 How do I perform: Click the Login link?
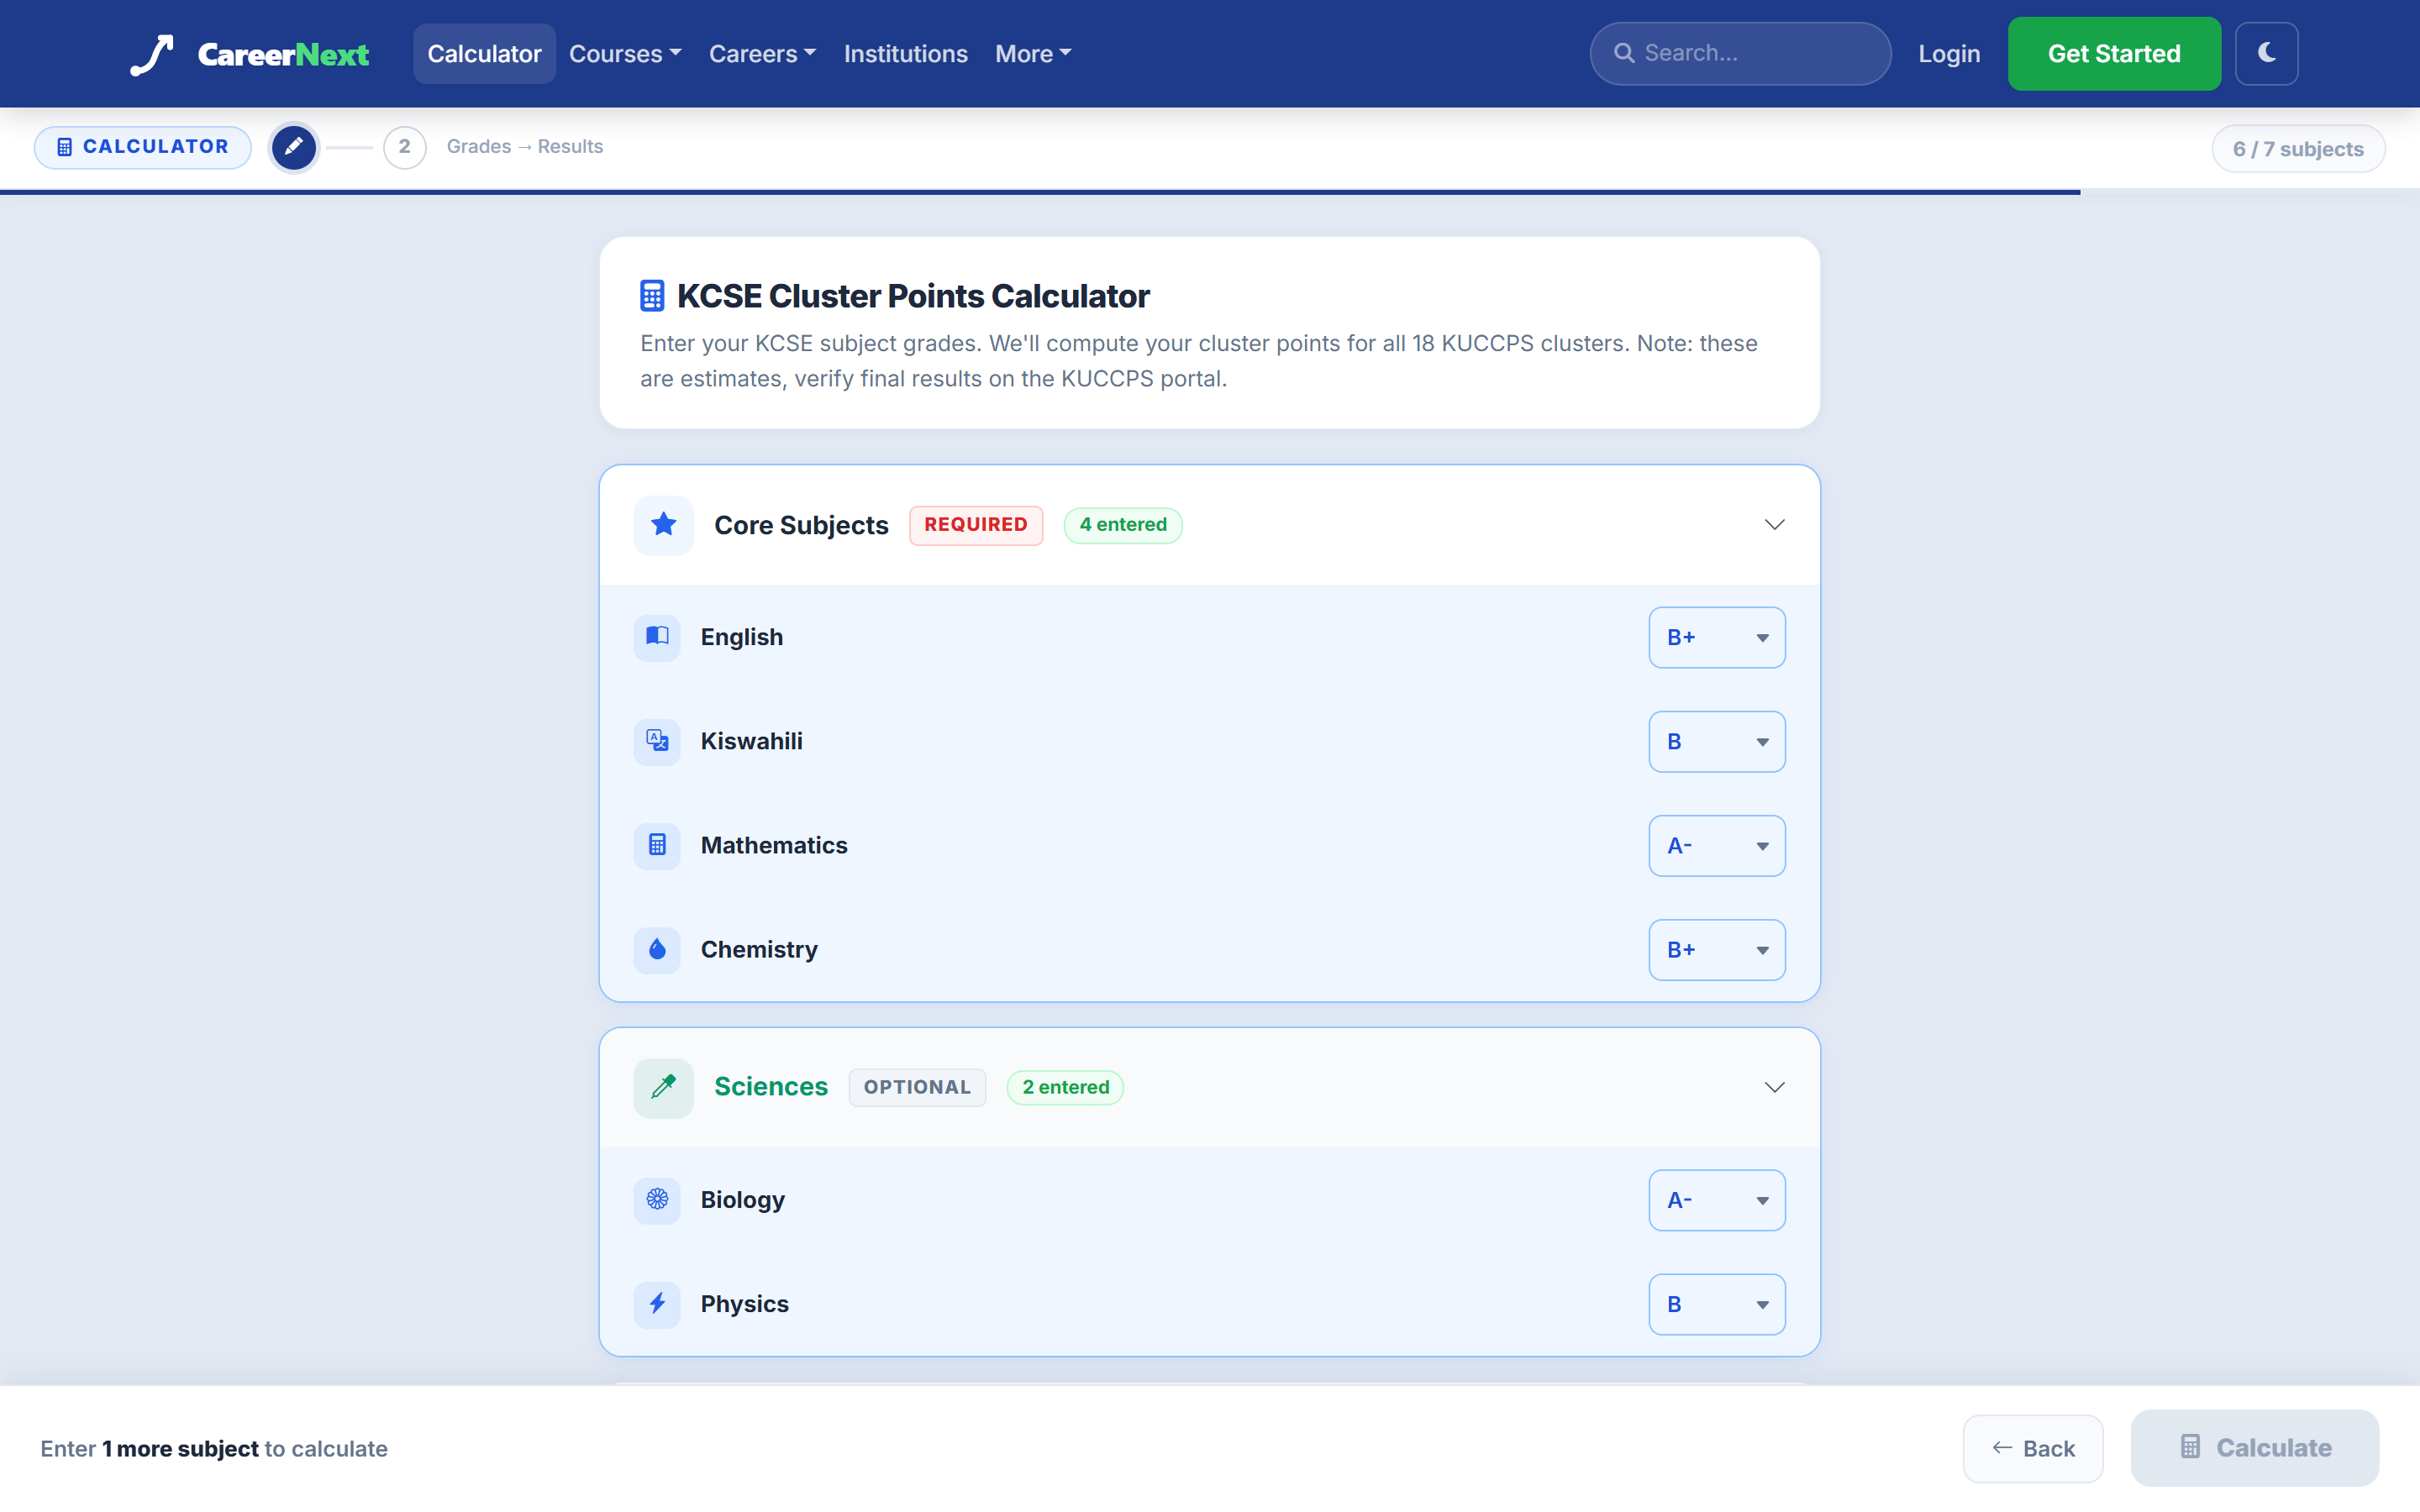click(1948, 54)
